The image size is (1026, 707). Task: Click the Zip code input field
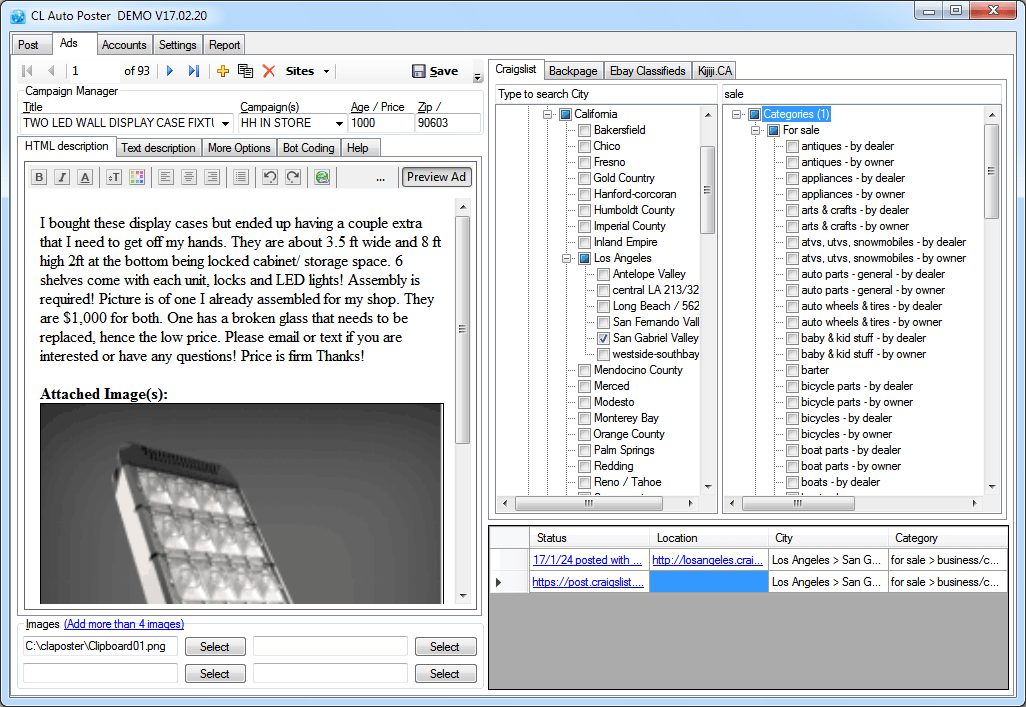446,123
